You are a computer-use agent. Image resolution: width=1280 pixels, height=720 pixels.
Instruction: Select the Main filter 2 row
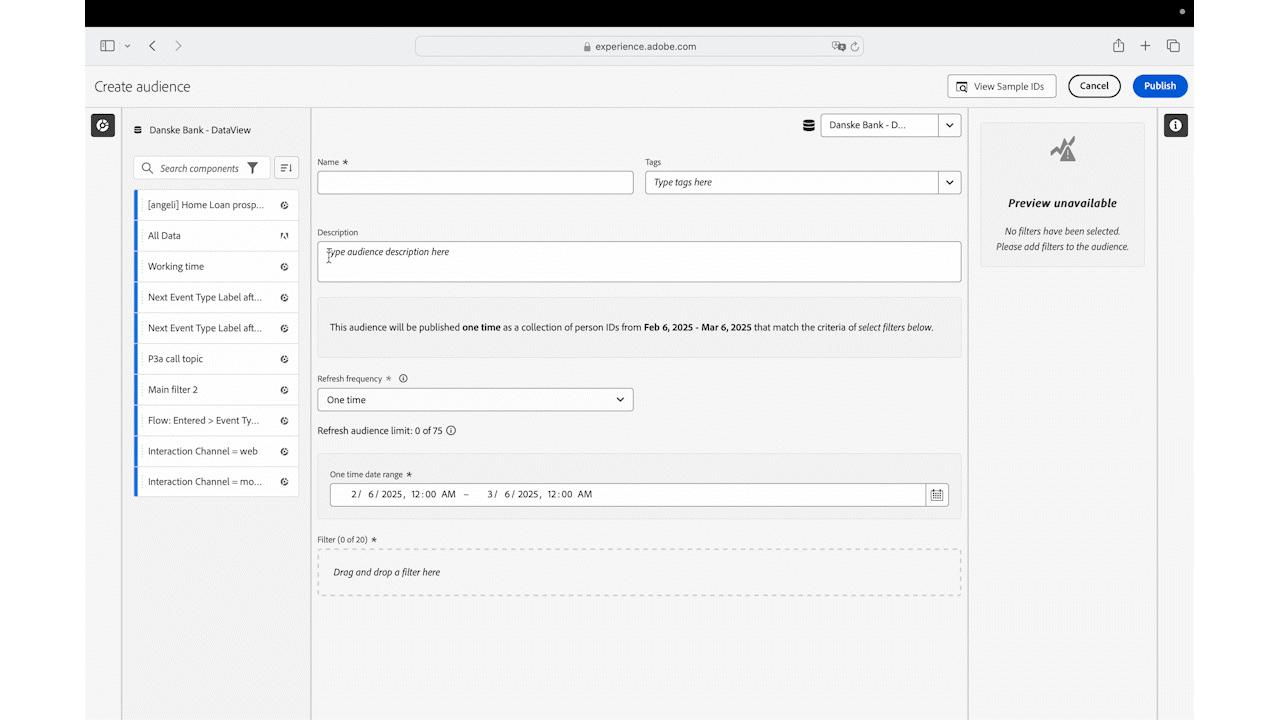[216, 390]
